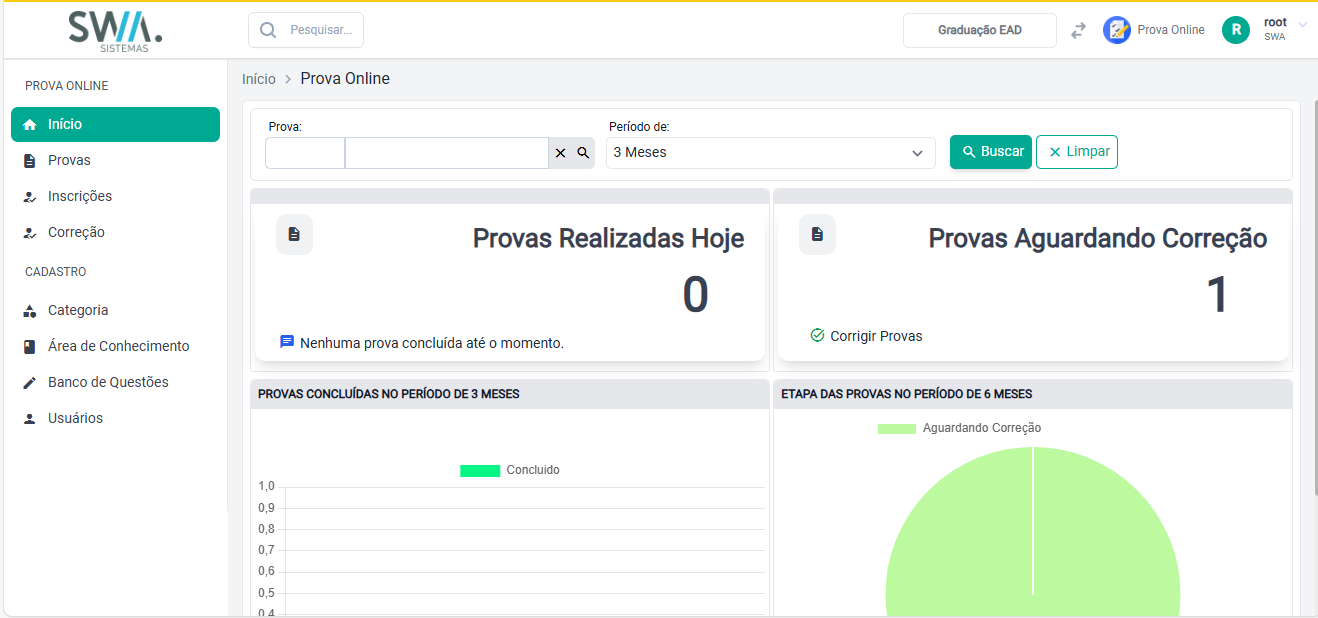Open the Usuários menu item
This screenshot has height=618, width=1318.
[115, 419]
